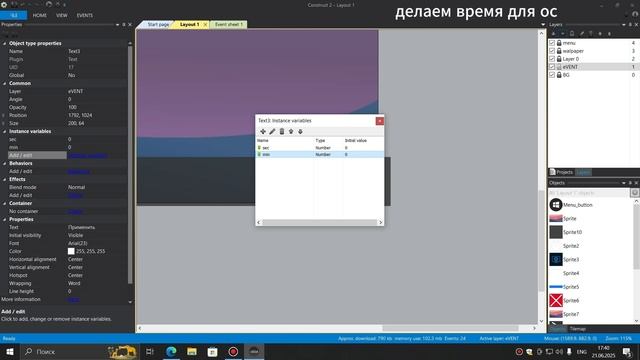Click the dialog horizontal scrollbar right arrow

380,222
